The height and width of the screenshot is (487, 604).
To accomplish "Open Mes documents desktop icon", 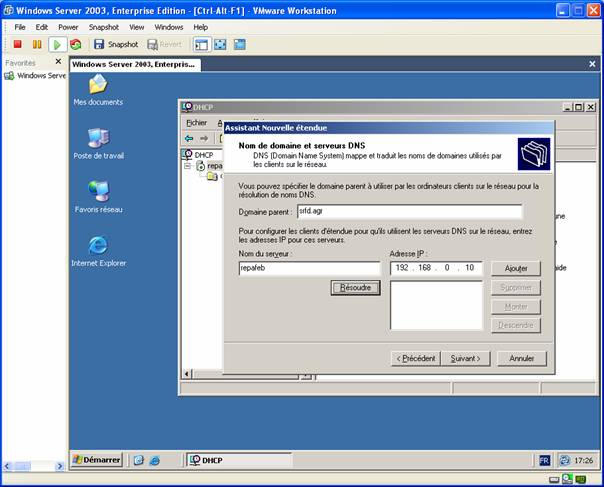I will [x=98, y=90].
